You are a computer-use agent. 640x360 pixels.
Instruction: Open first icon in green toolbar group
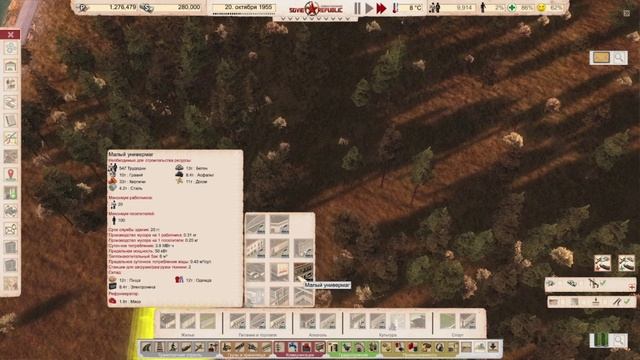(x=333, y=347)
